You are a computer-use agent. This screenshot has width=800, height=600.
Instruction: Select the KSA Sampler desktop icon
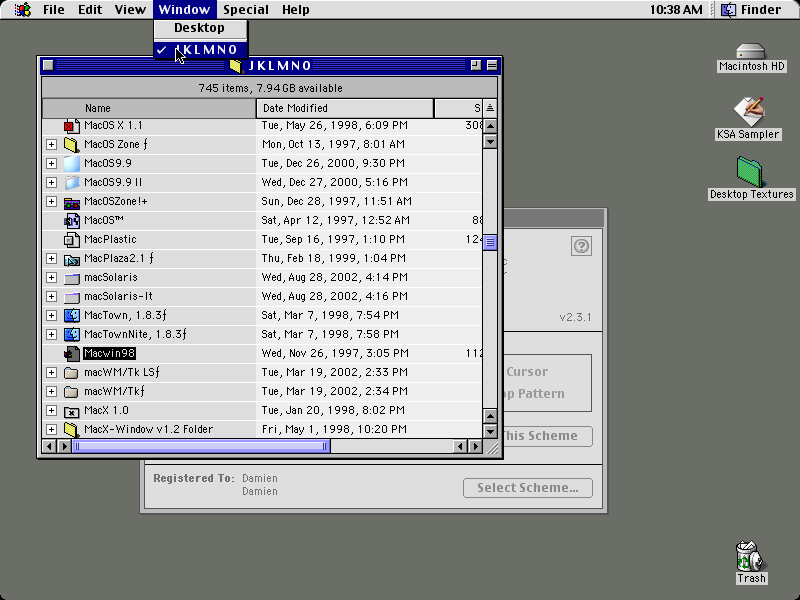pos(748,111)
